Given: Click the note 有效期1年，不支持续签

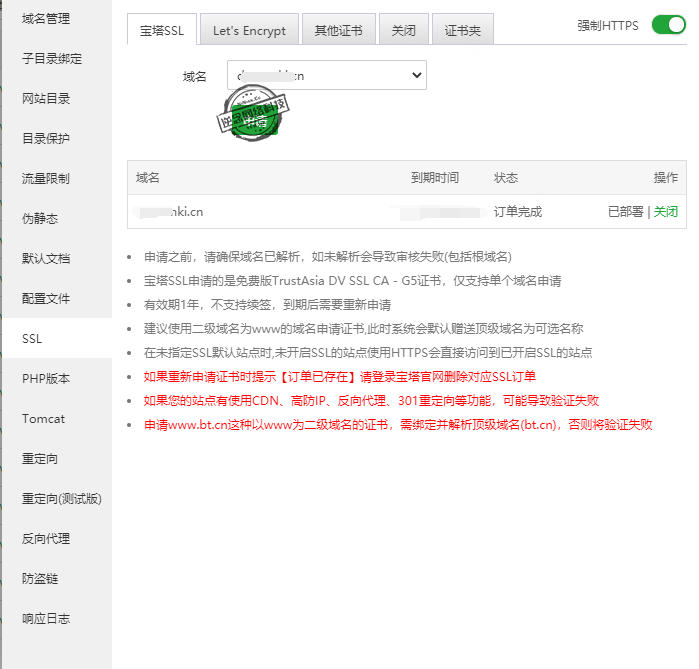Looking at the screenshot, I should click(x=267, y=305).
